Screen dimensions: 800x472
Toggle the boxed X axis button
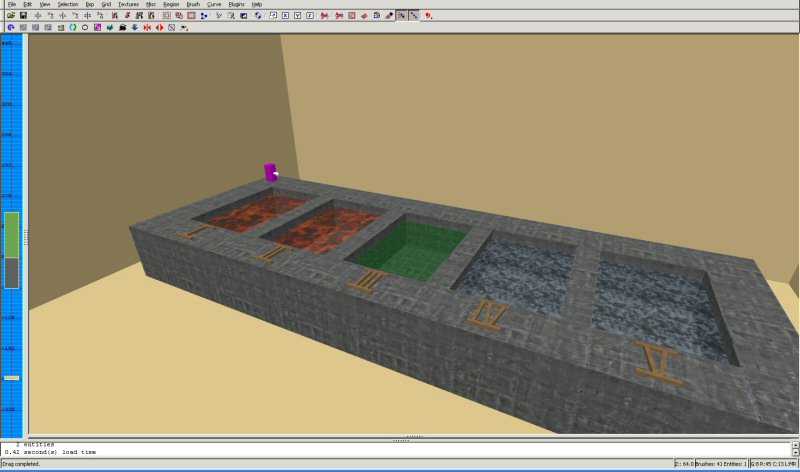(285, 16)
